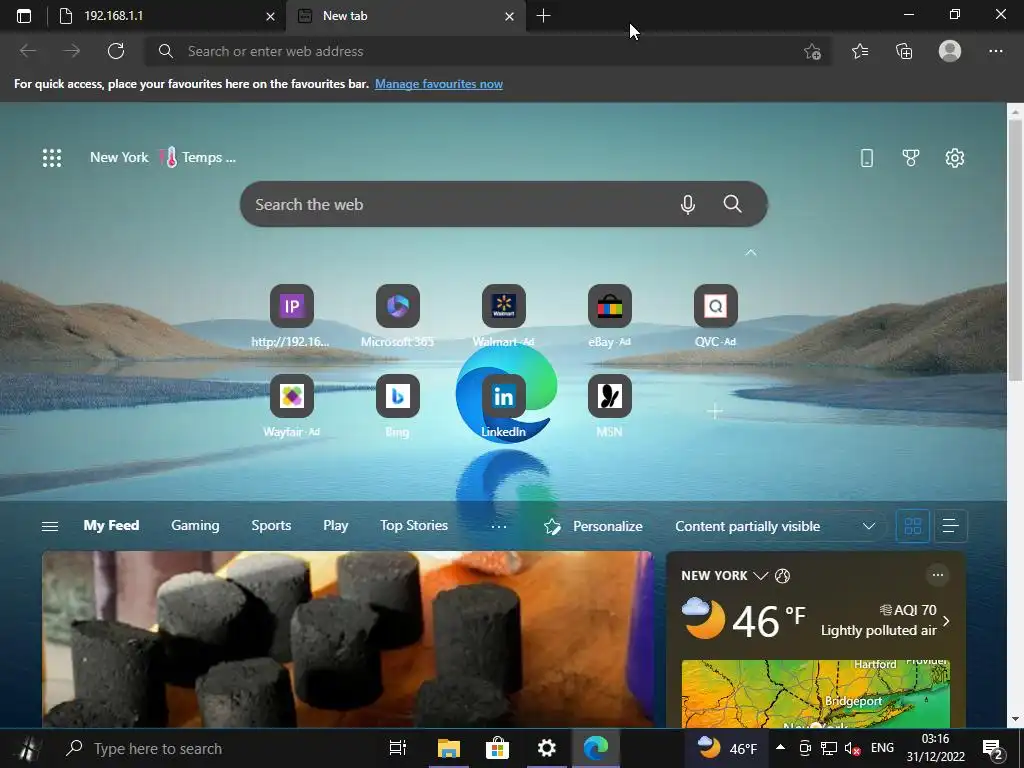Open Task View on taskbar
1024x768 pixels.
[397, 748]
